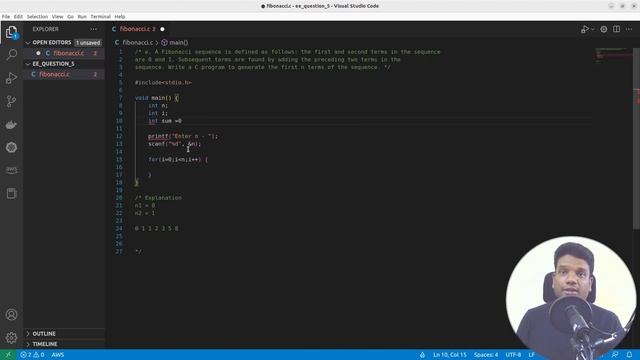
Task: Open Problems from errors and warnings count
Action: coord(32,355)
